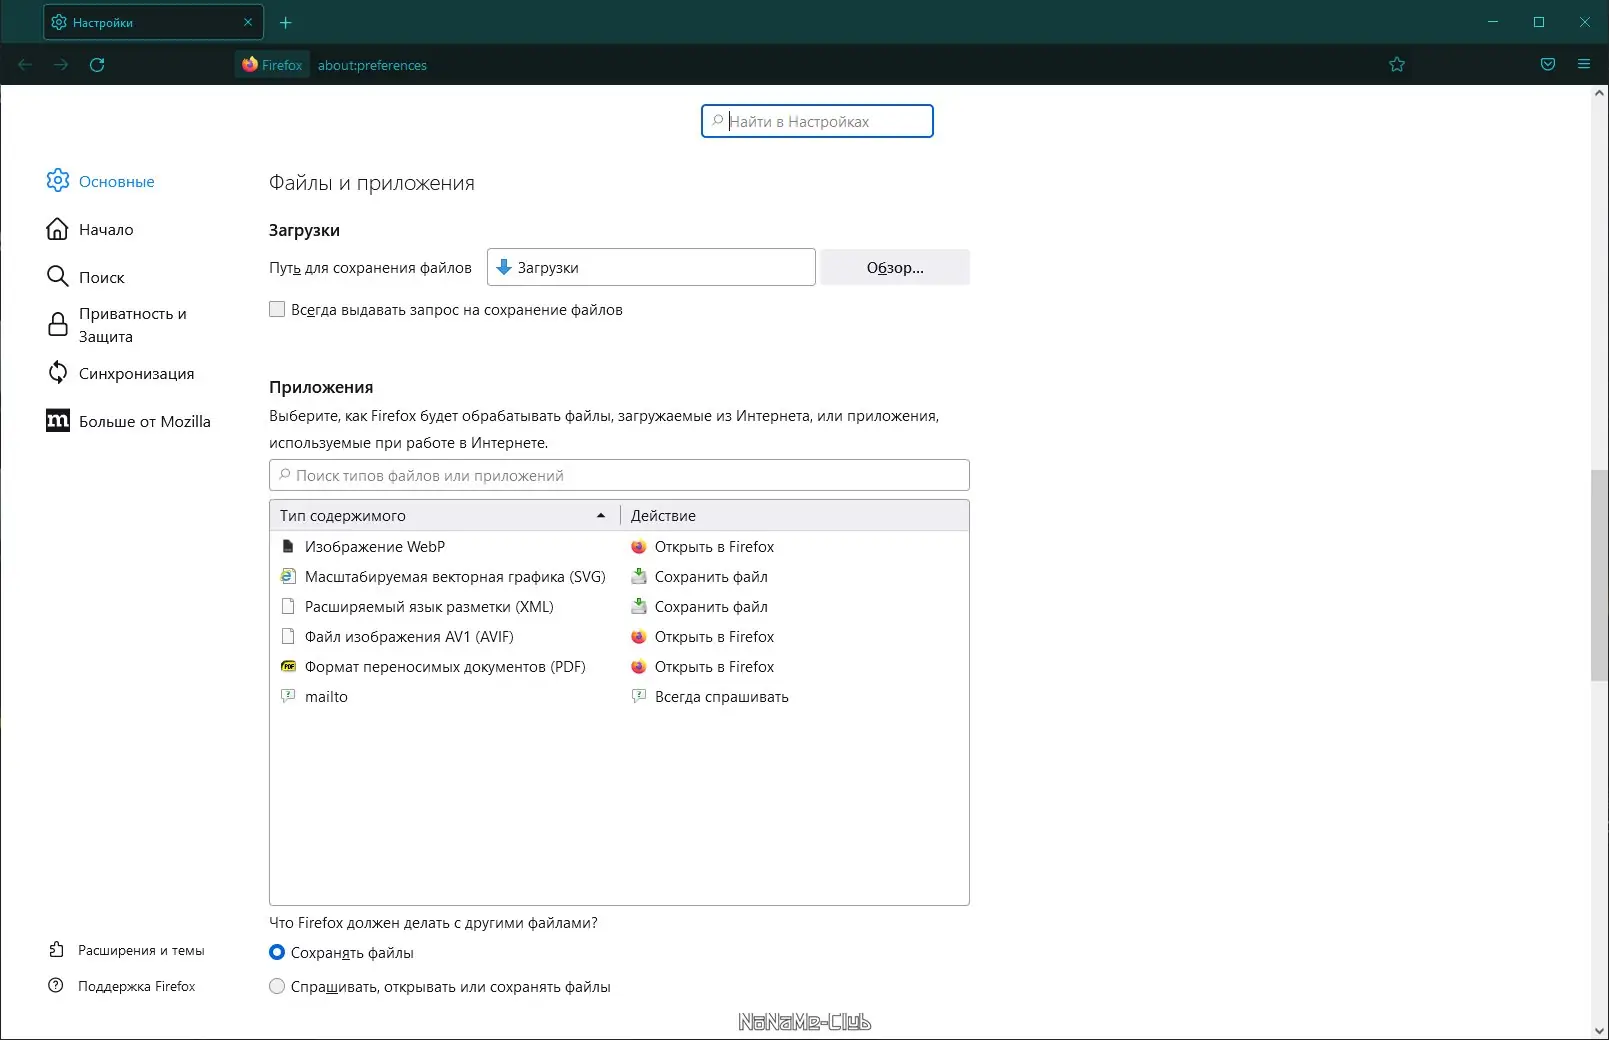Click the XML file type icon
The width and height of the screenshot is (1609, 1040).
288,607
